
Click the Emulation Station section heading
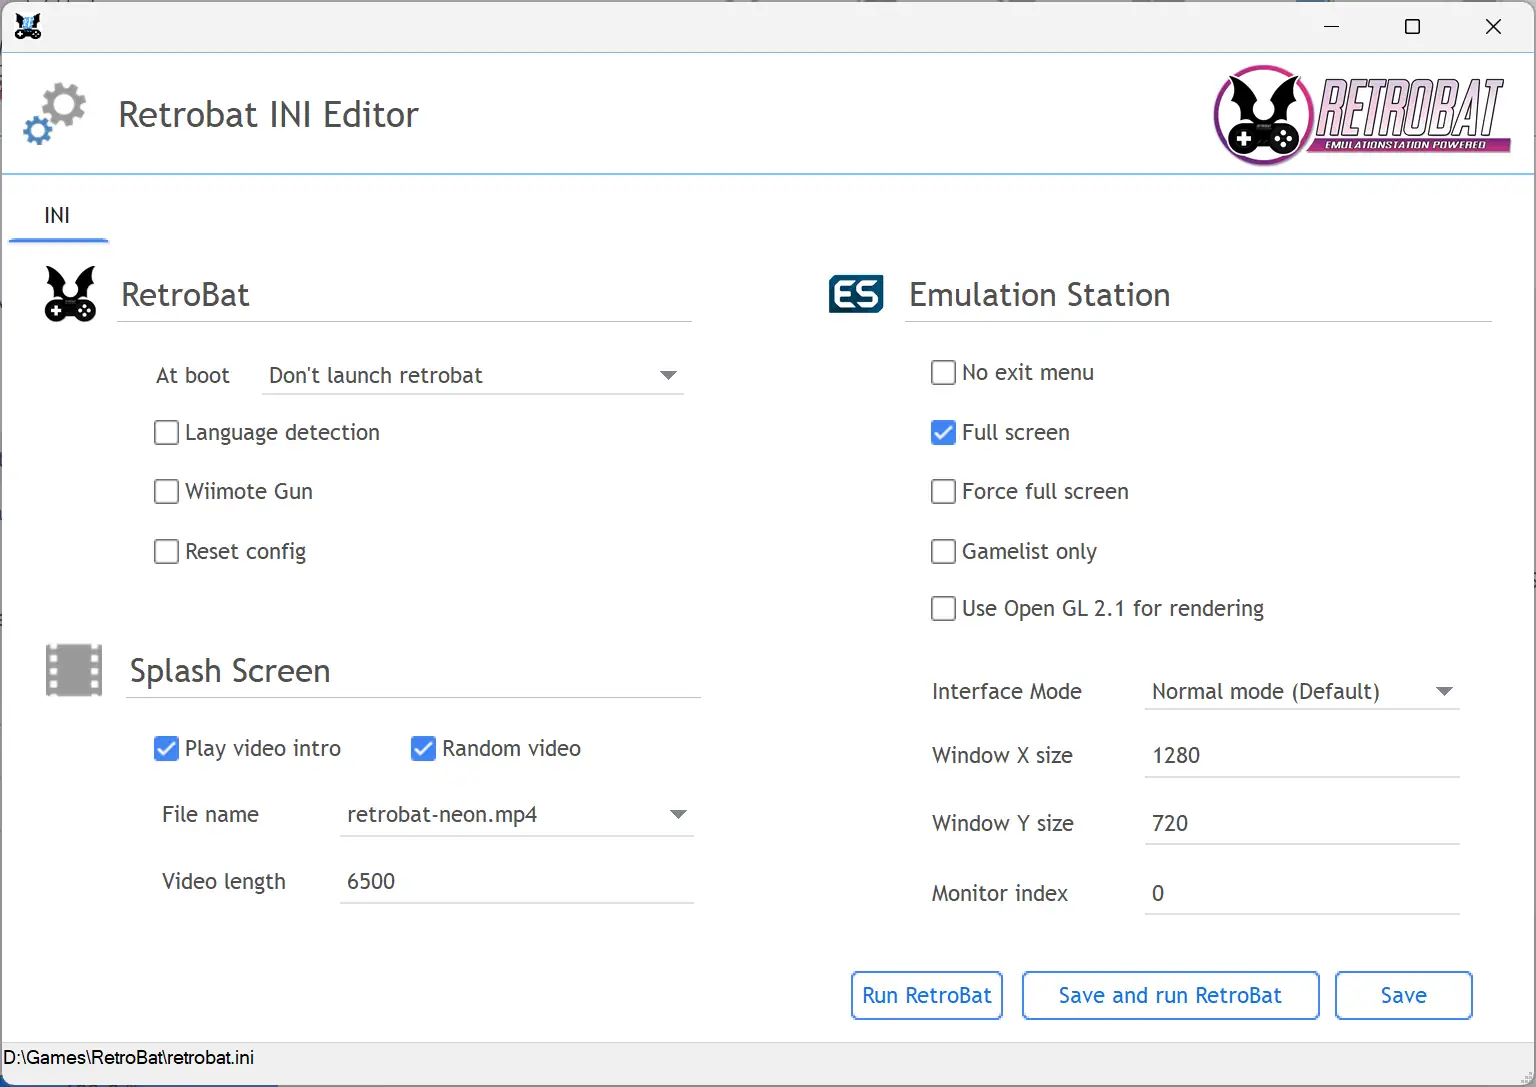[1040, 295]
